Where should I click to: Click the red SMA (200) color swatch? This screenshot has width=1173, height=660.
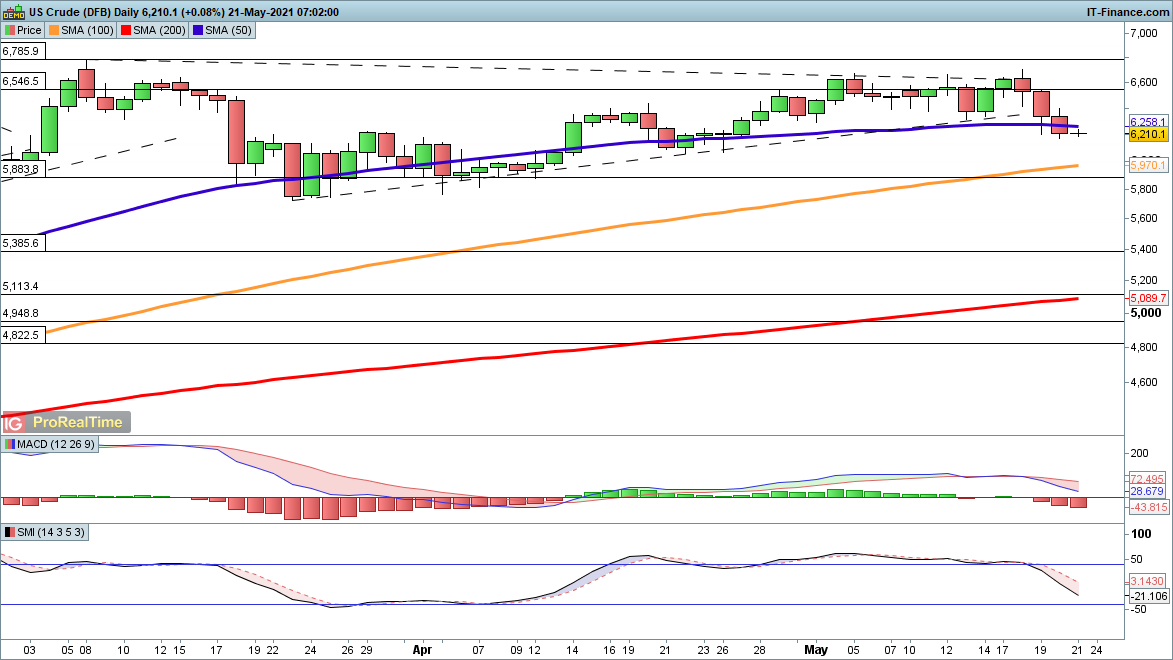coord(126,30)
